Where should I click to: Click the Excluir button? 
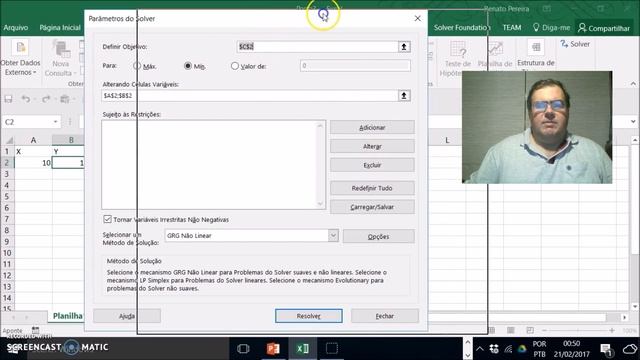pos(372,165)
